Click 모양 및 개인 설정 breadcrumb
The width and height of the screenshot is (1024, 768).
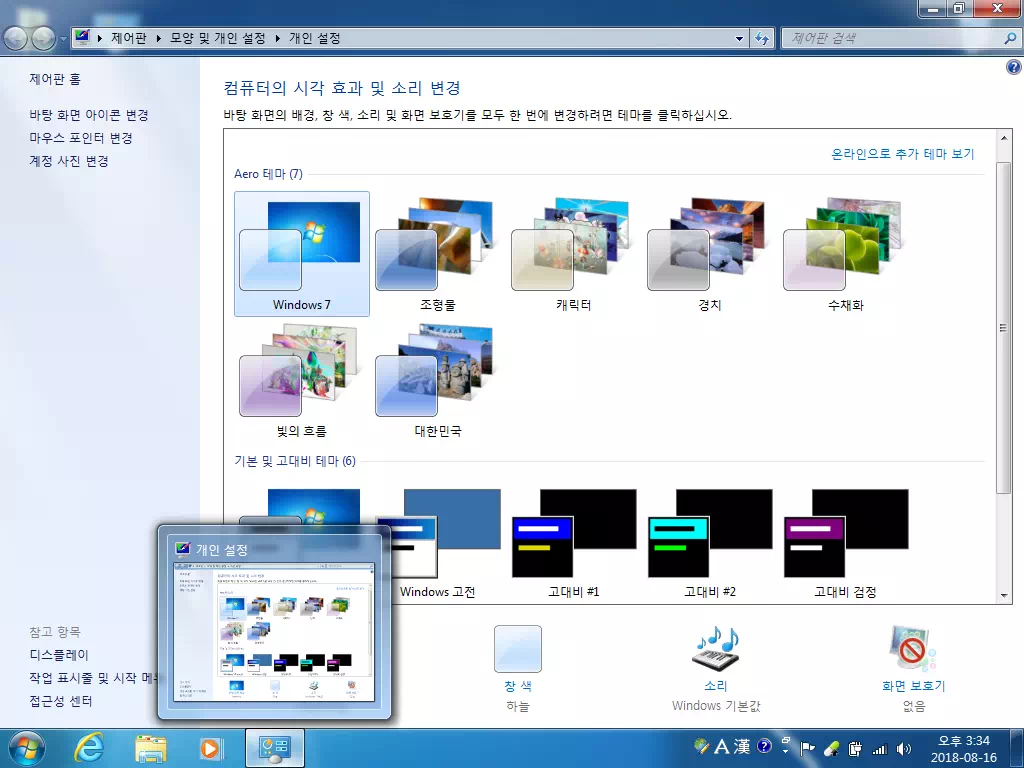coord(218,39)
